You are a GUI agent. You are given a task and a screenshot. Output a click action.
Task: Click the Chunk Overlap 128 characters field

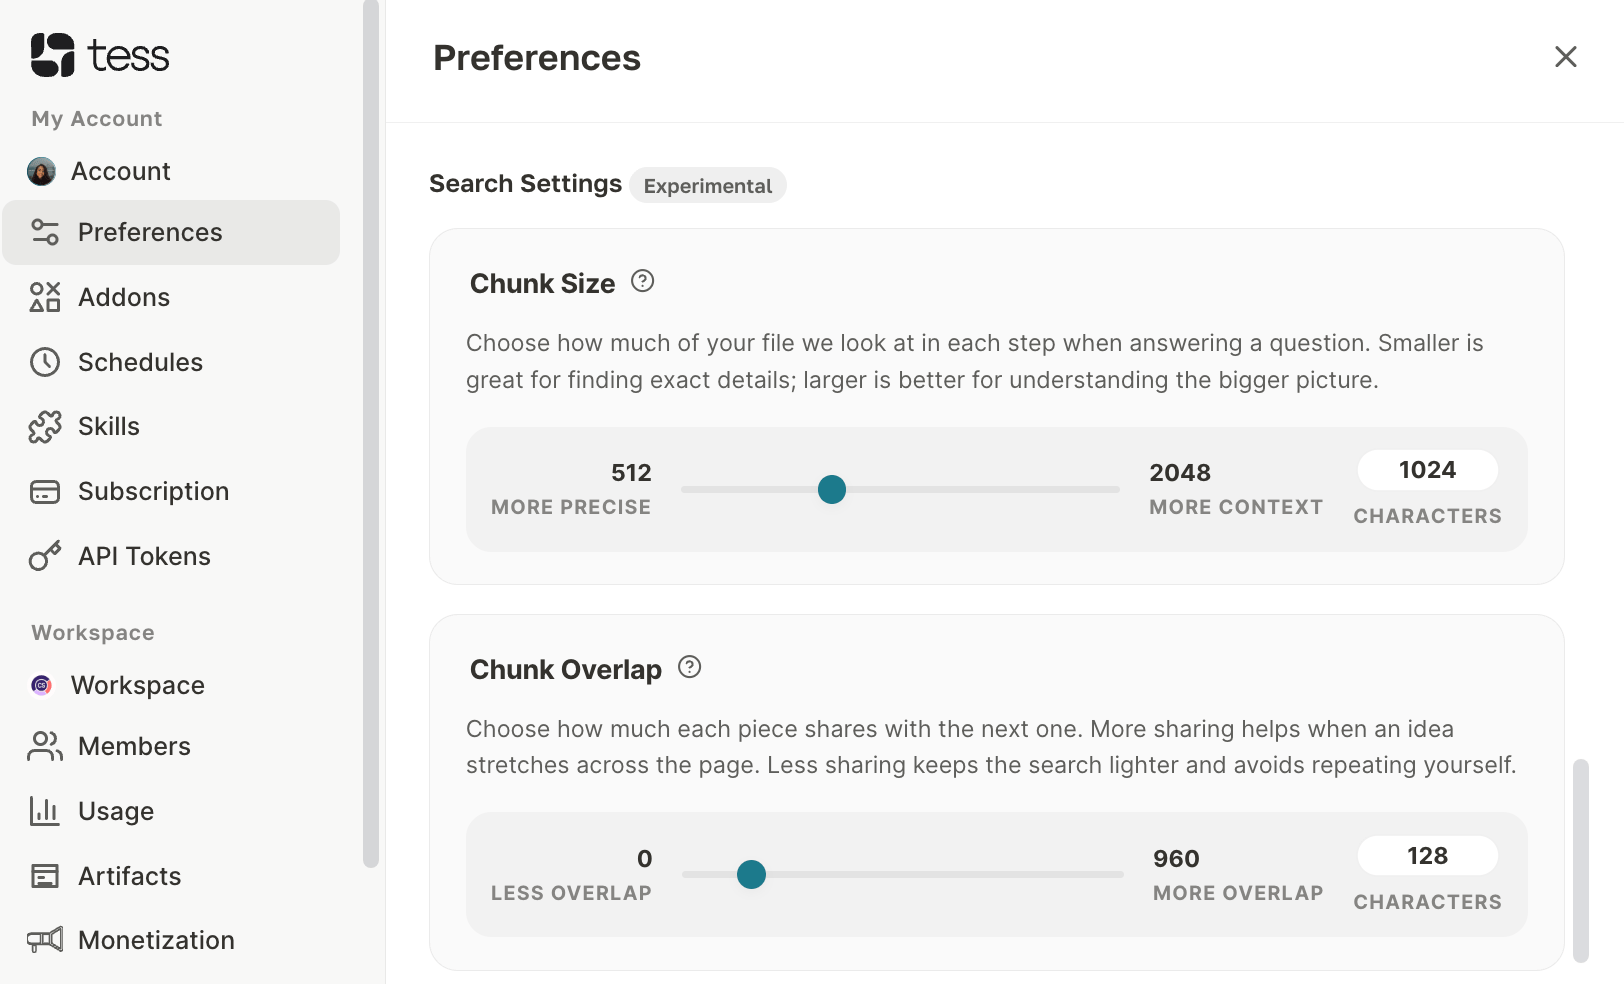tap(1428, 856)
